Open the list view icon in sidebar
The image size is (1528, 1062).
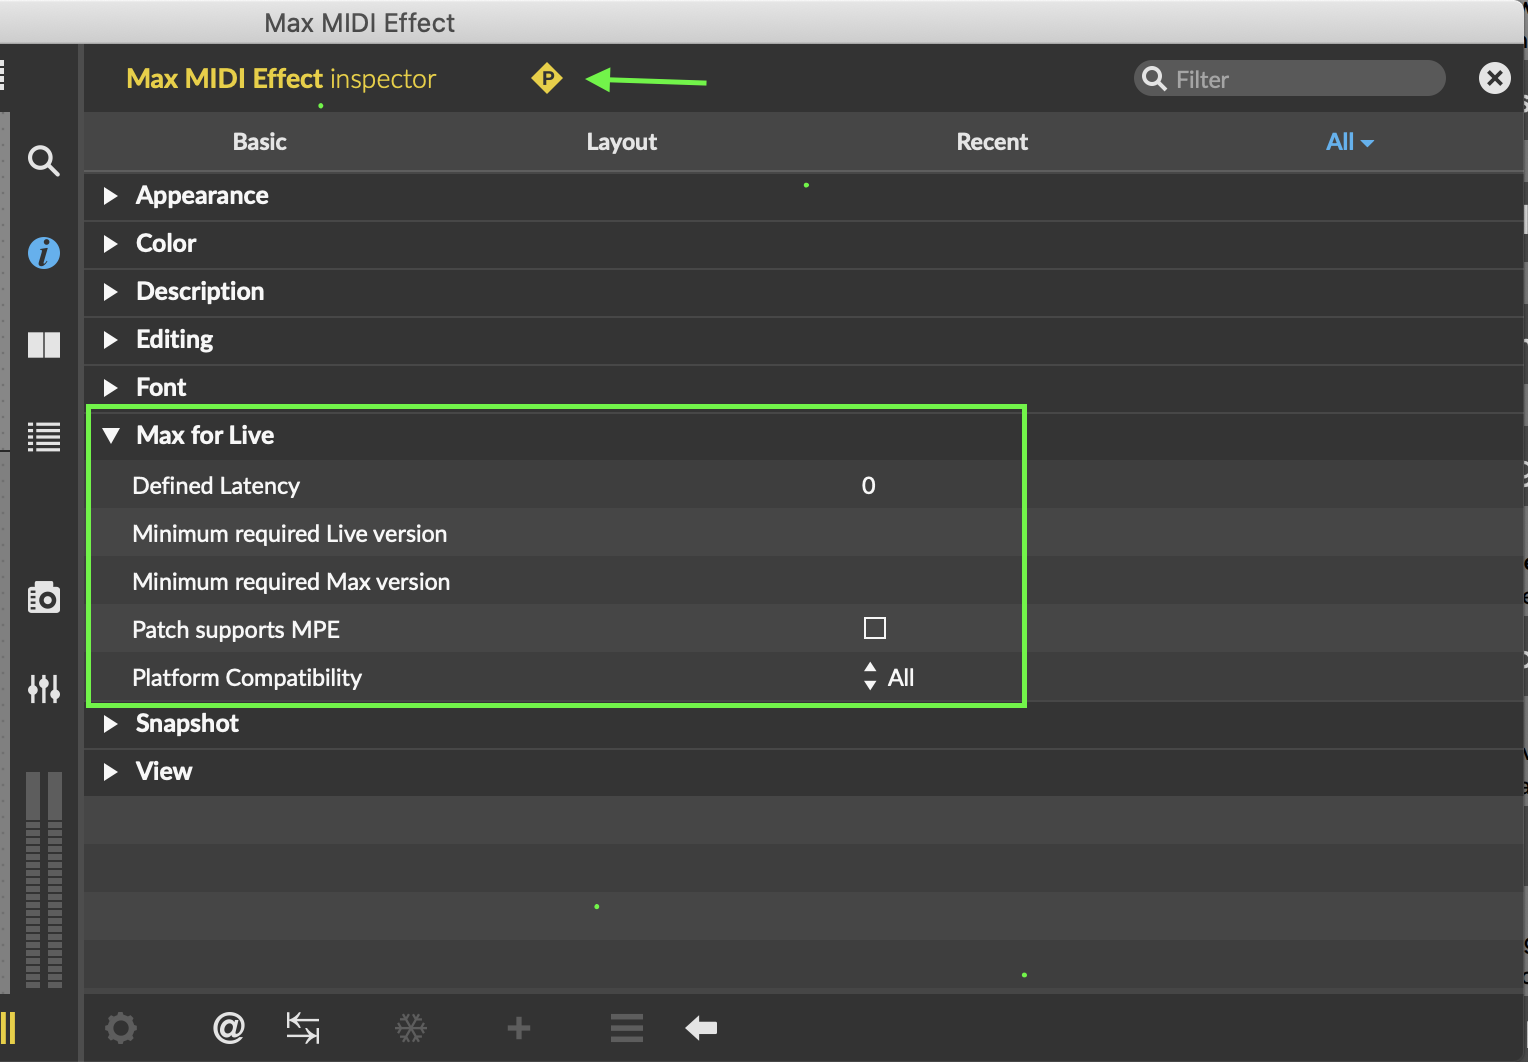(x=43, y=437)
